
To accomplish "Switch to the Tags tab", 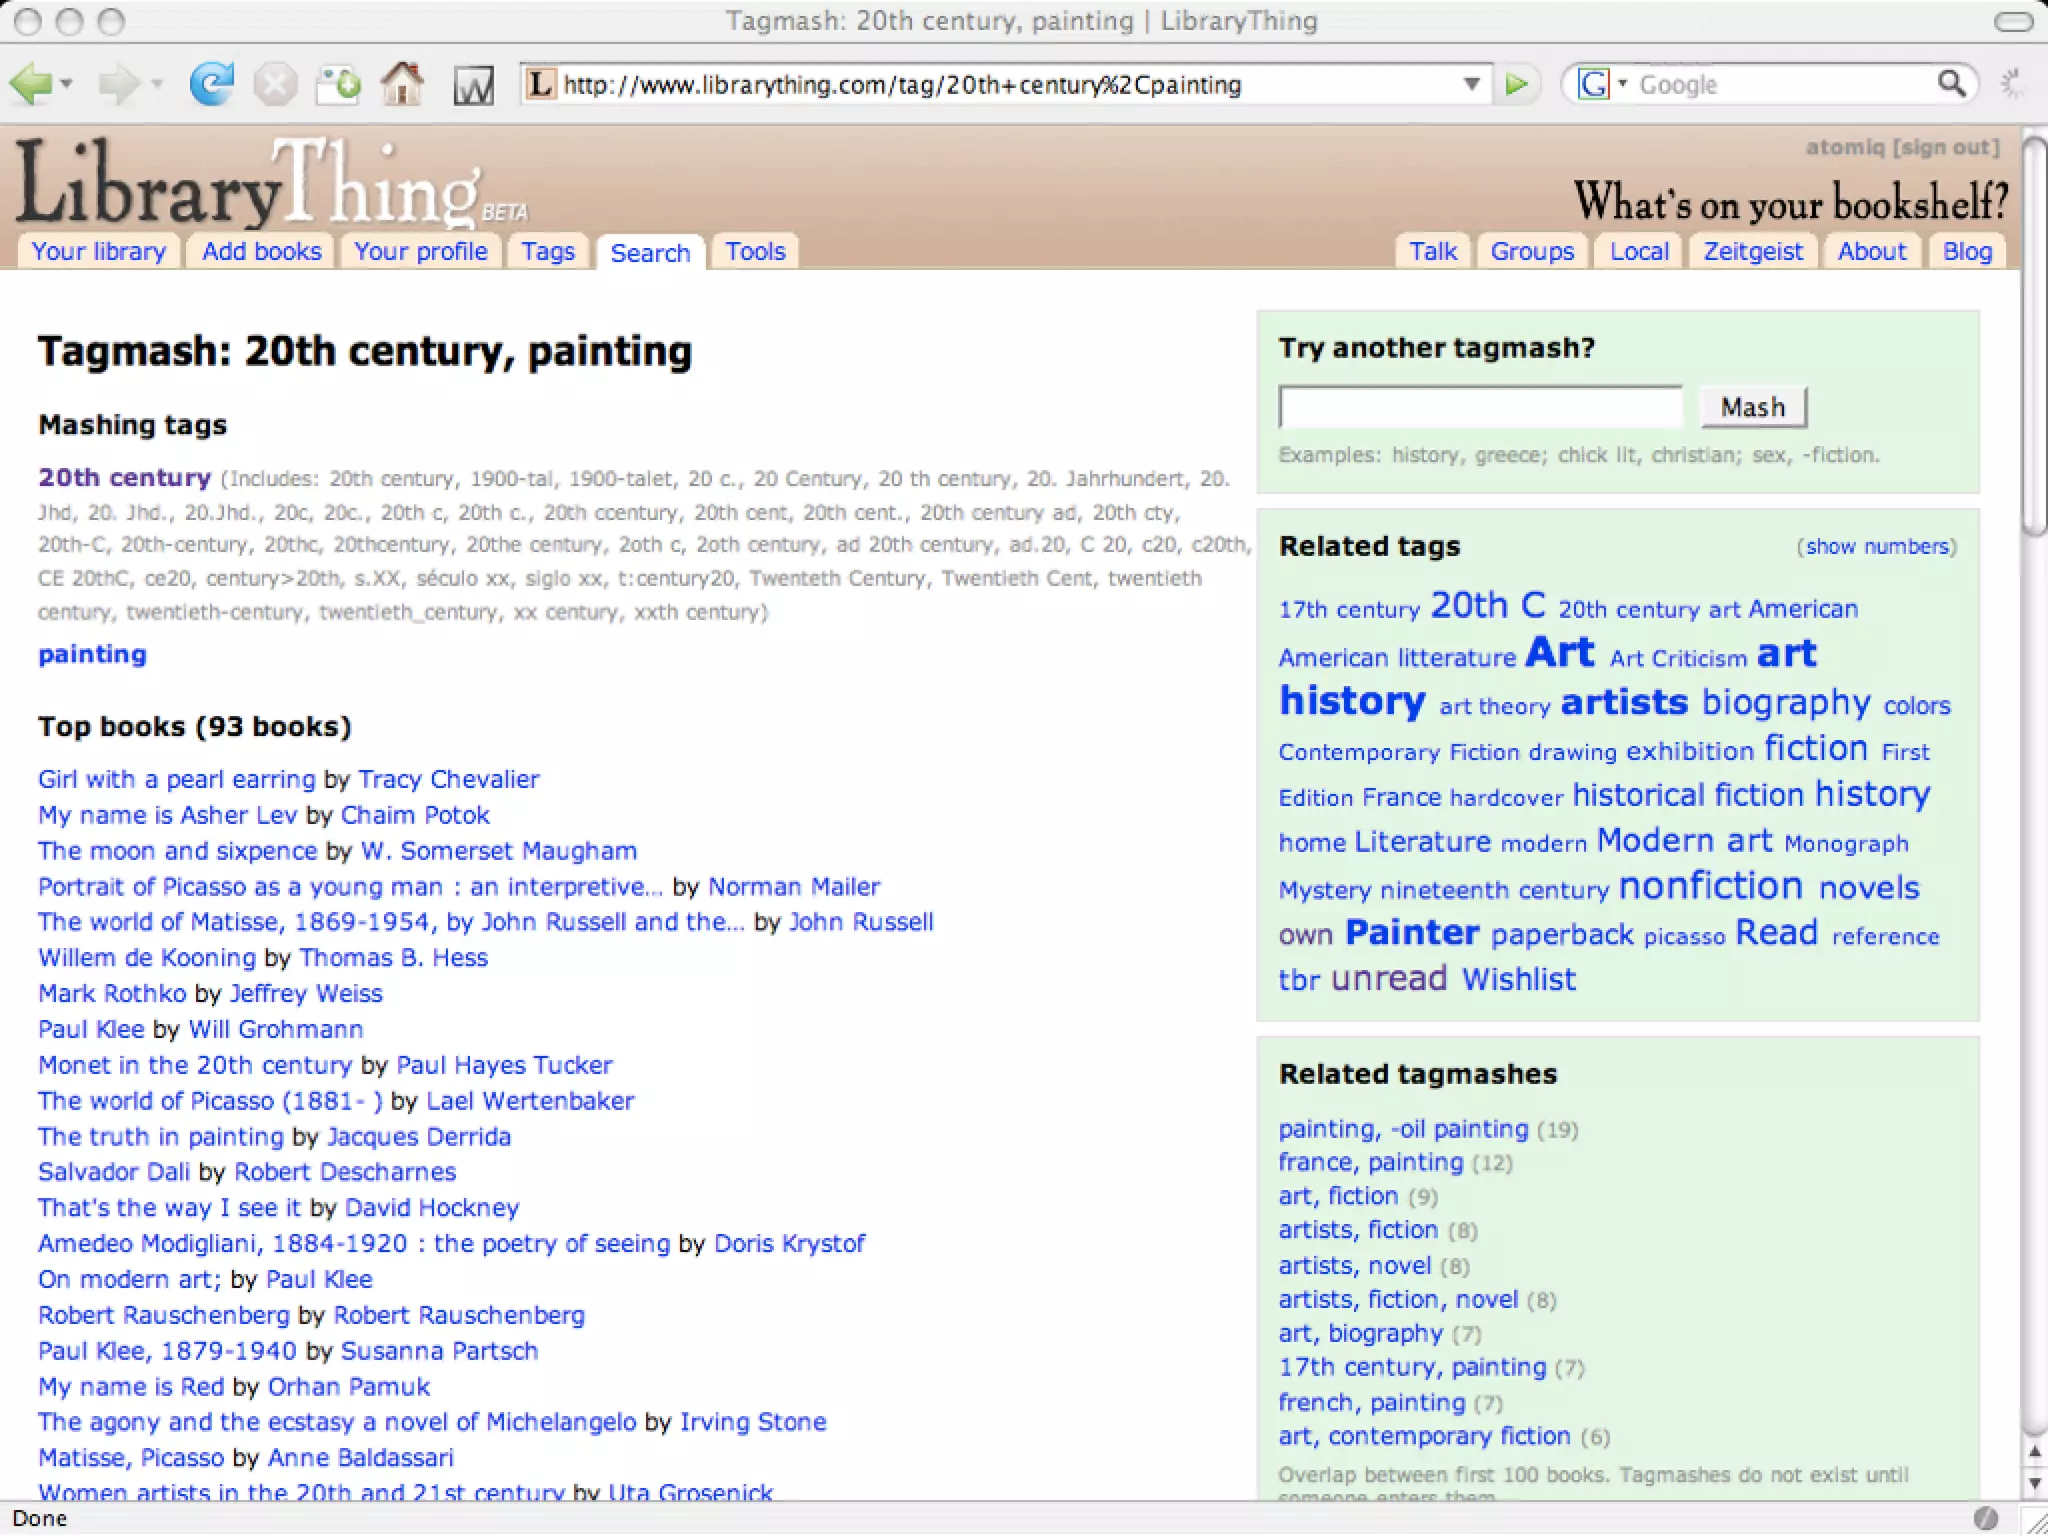I will click(x=547, y=251).
